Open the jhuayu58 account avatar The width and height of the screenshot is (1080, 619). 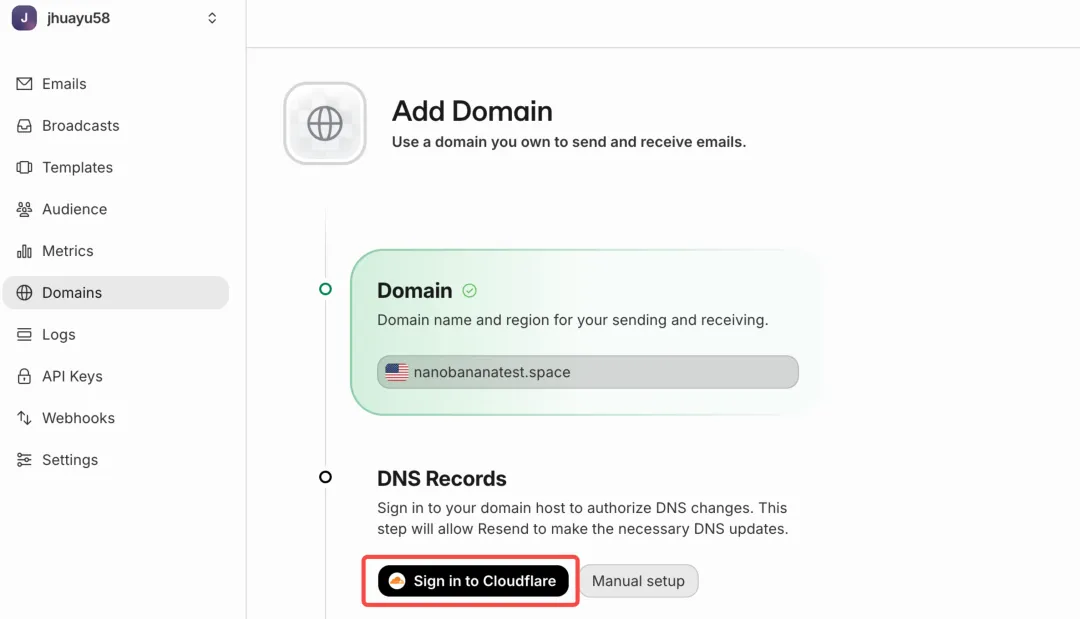[x=24, y=18]
